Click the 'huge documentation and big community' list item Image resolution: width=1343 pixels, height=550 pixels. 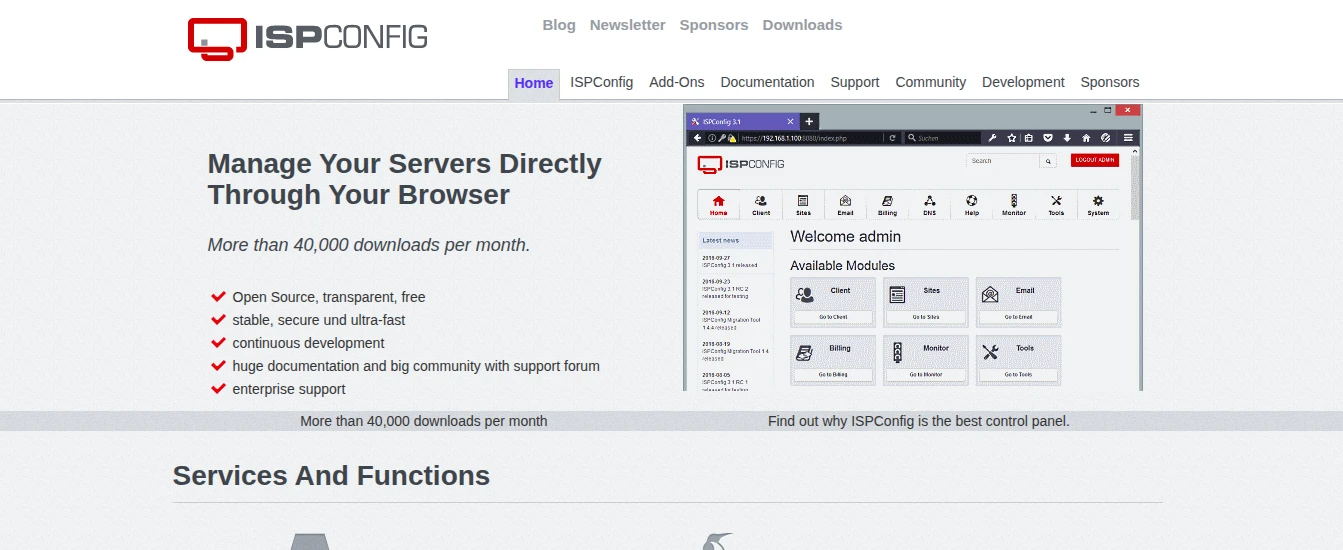(x=416, y=366)
